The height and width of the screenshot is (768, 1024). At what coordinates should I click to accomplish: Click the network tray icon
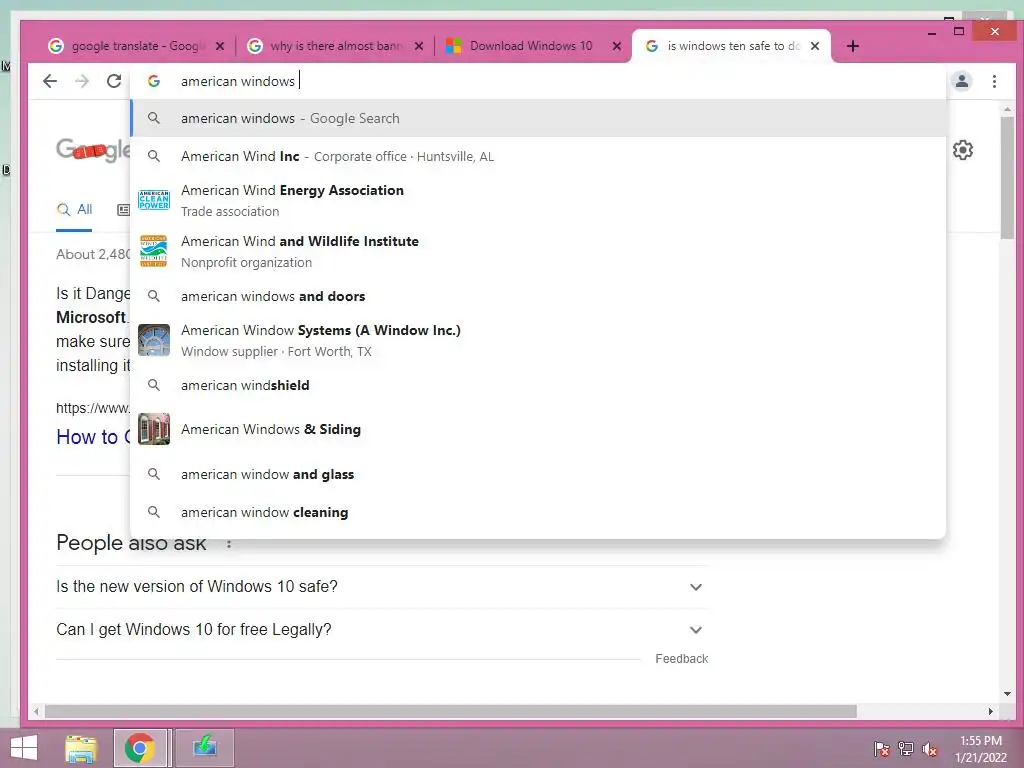[x=906, y=749]
